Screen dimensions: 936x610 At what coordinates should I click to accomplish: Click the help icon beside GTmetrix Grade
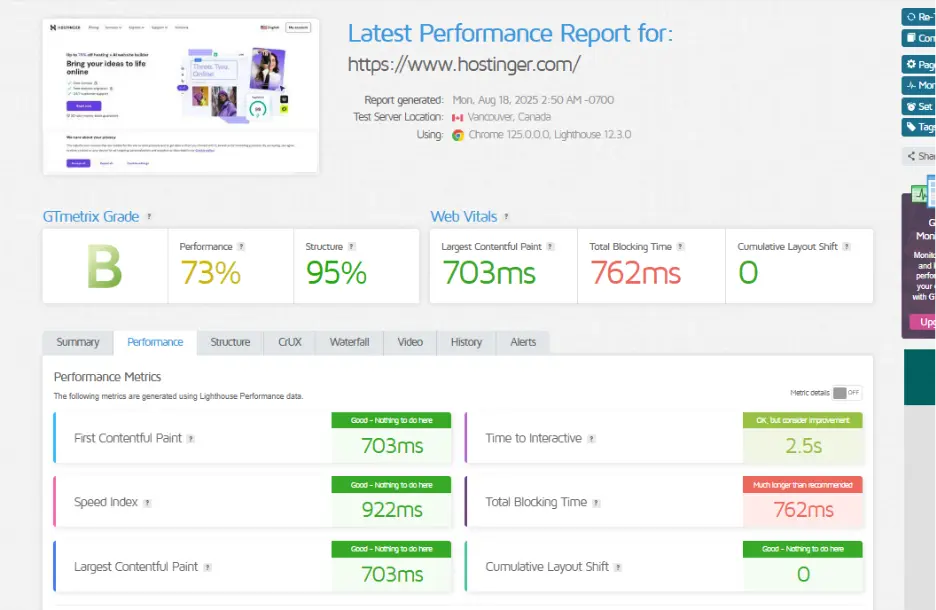[x=149, y=217]
